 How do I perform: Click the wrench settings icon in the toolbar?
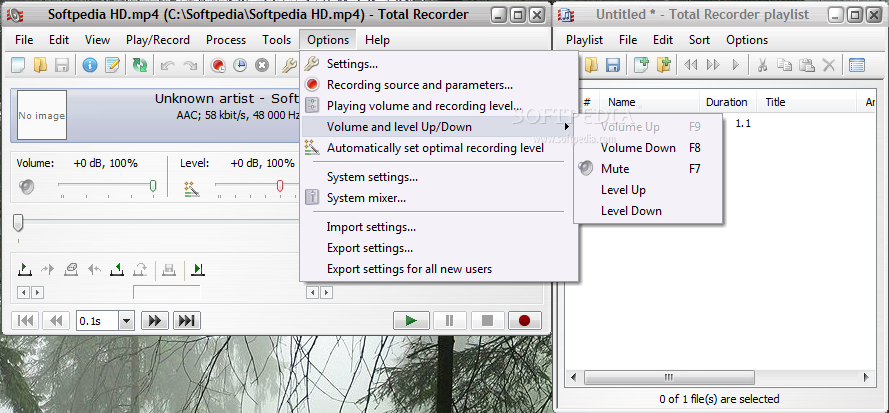[289, 65]
